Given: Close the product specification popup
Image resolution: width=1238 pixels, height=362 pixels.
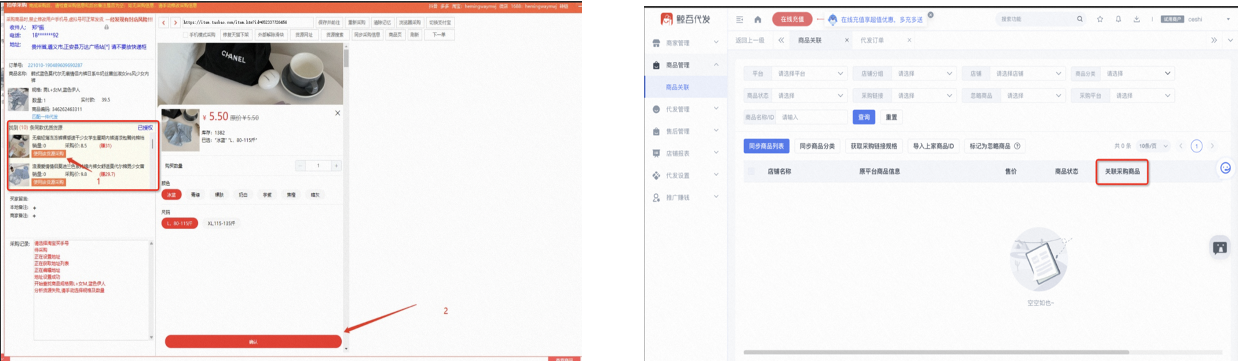Looking at the screenshot, I should (338, 113).
